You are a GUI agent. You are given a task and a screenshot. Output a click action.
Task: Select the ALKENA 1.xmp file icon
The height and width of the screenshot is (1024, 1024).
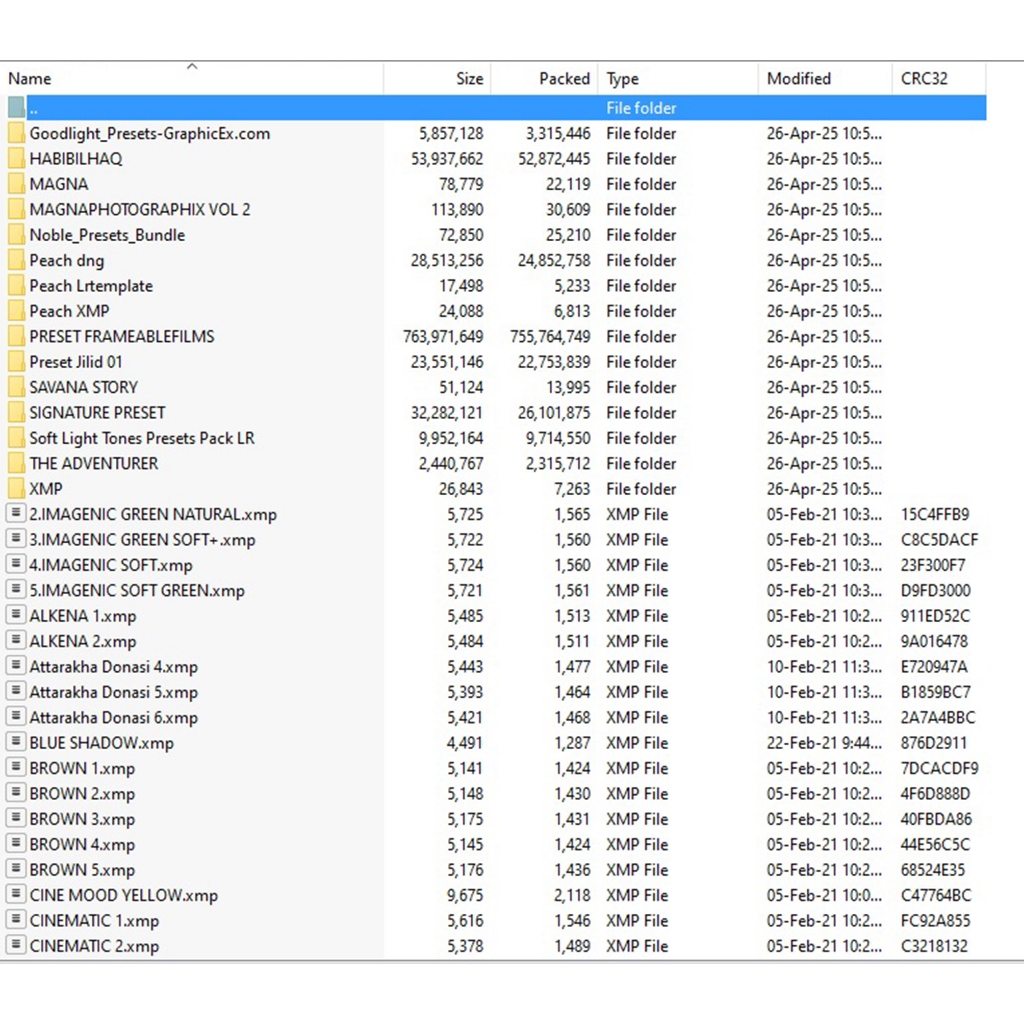15,616
